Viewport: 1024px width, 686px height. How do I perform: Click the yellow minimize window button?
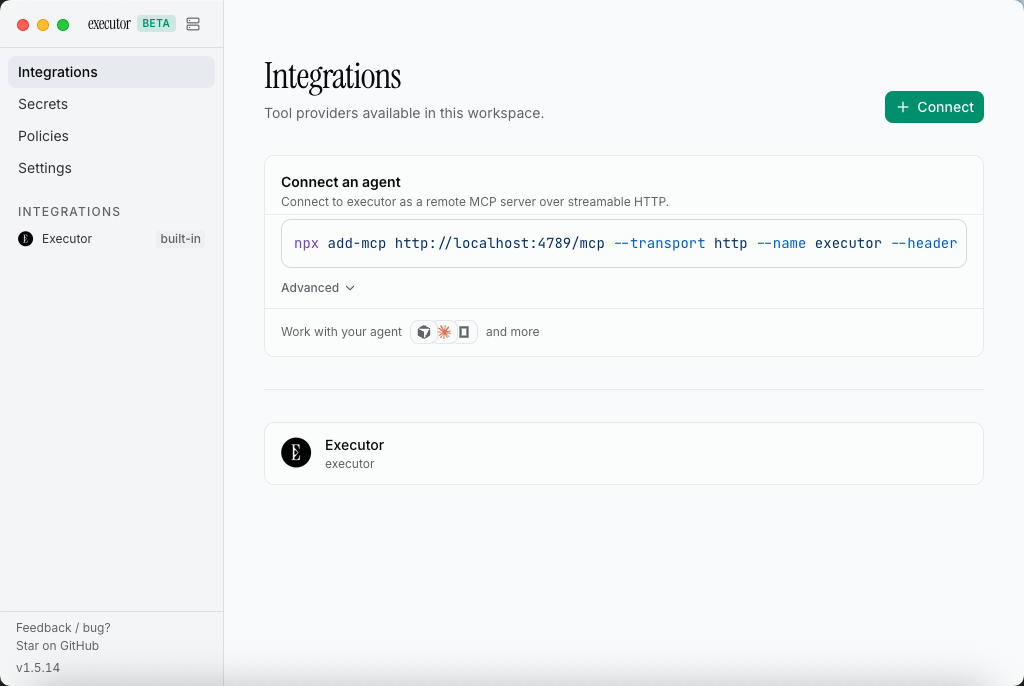coord(43,25)
